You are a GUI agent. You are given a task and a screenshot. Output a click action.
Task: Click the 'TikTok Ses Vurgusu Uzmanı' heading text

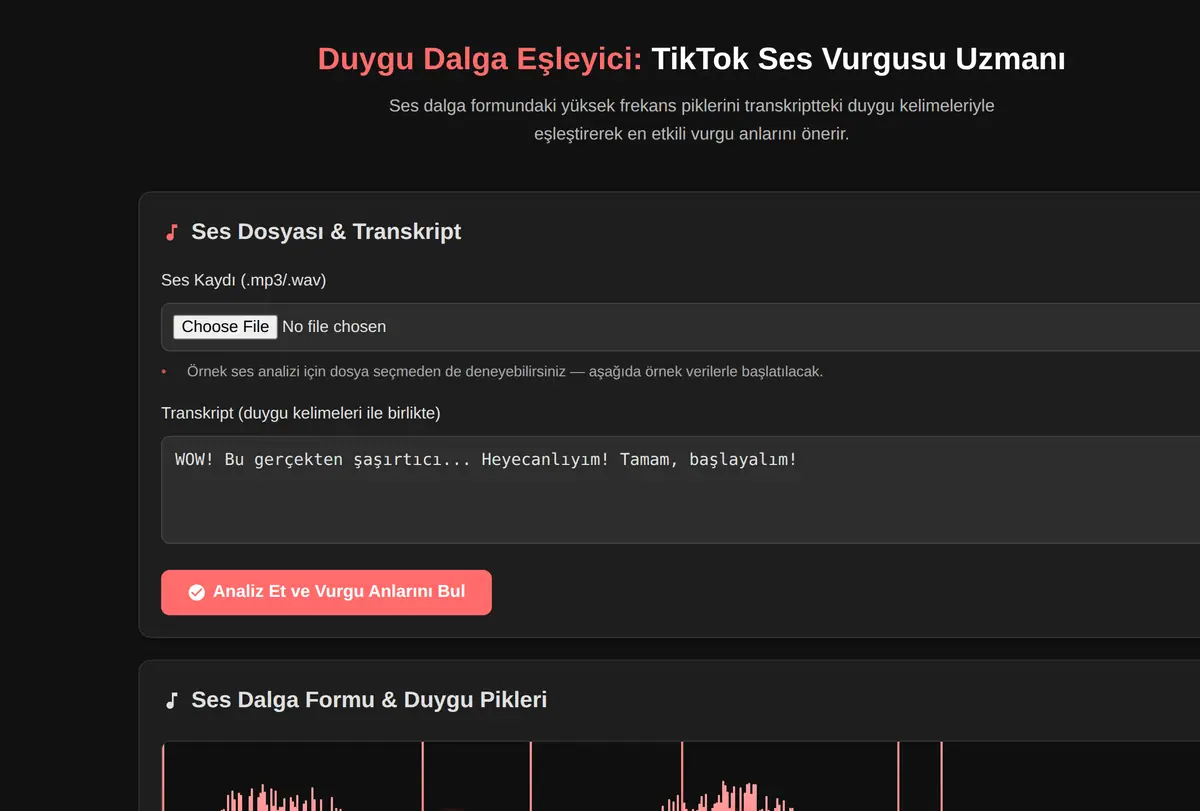pyautogui.click(x=858, y=59)
